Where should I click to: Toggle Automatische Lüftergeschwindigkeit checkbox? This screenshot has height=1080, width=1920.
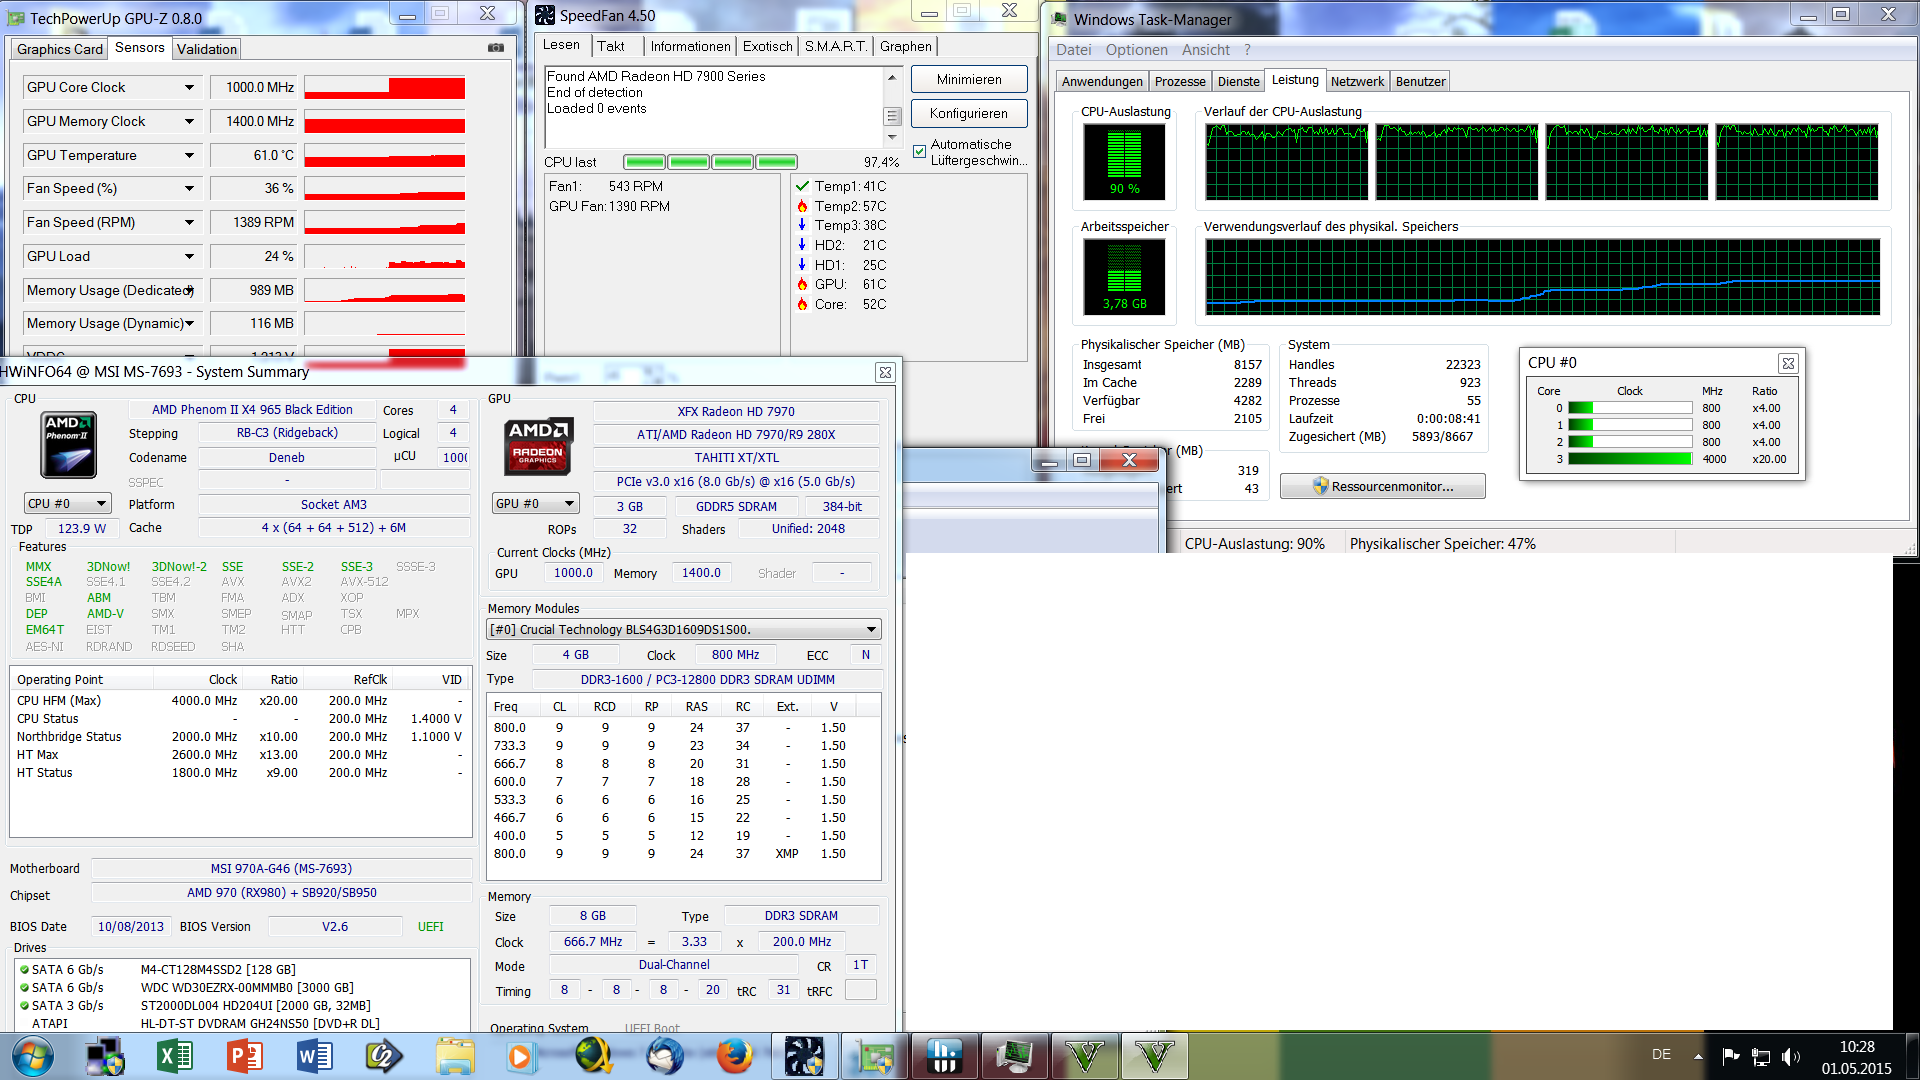(919, 152)
